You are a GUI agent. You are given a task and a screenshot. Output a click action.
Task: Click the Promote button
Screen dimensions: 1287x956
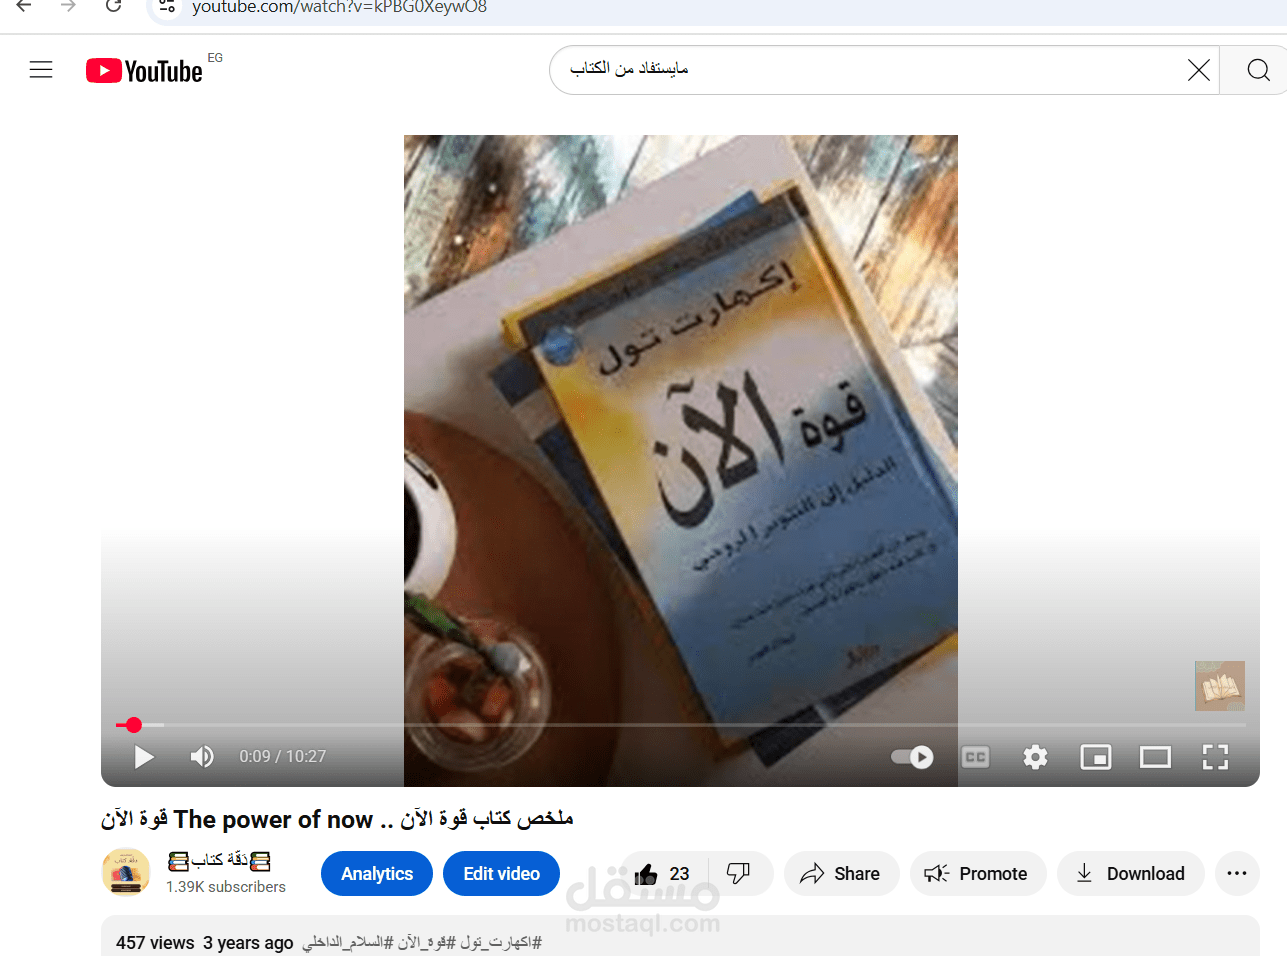click(977, 874)
